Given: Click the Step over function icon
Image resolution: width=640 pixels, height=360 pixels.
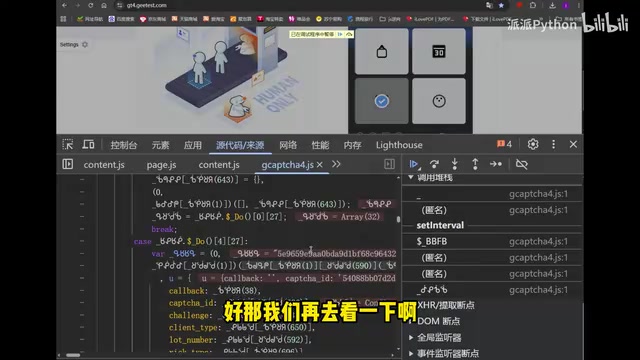Looking at the screenshot, I should [x=434, y=164].
